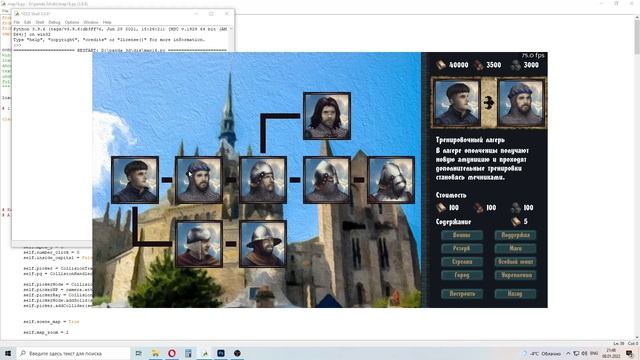The image size is (640, 360).
Task: Click the upgrade arrow between the two panel portraits
Action: coord(489,103)
